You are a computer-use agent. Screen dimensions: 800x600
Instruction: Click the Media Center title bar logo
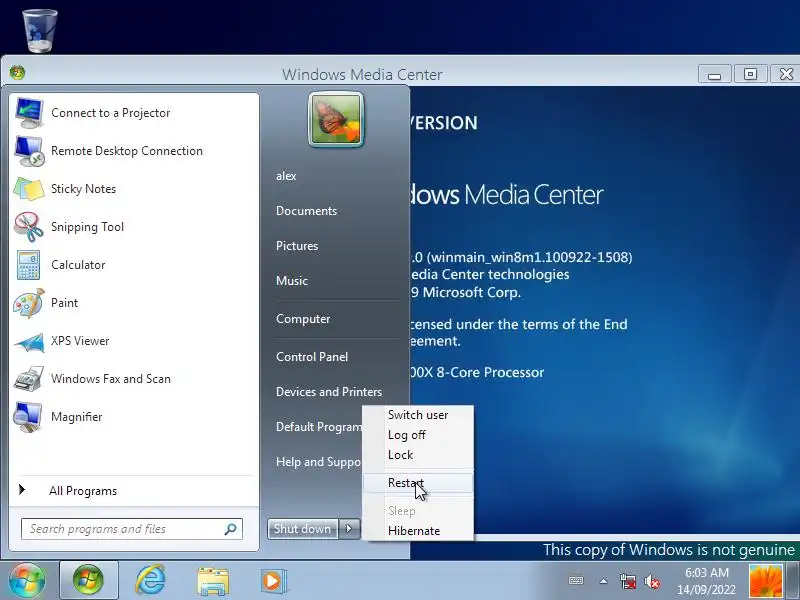tap(17, 72)
